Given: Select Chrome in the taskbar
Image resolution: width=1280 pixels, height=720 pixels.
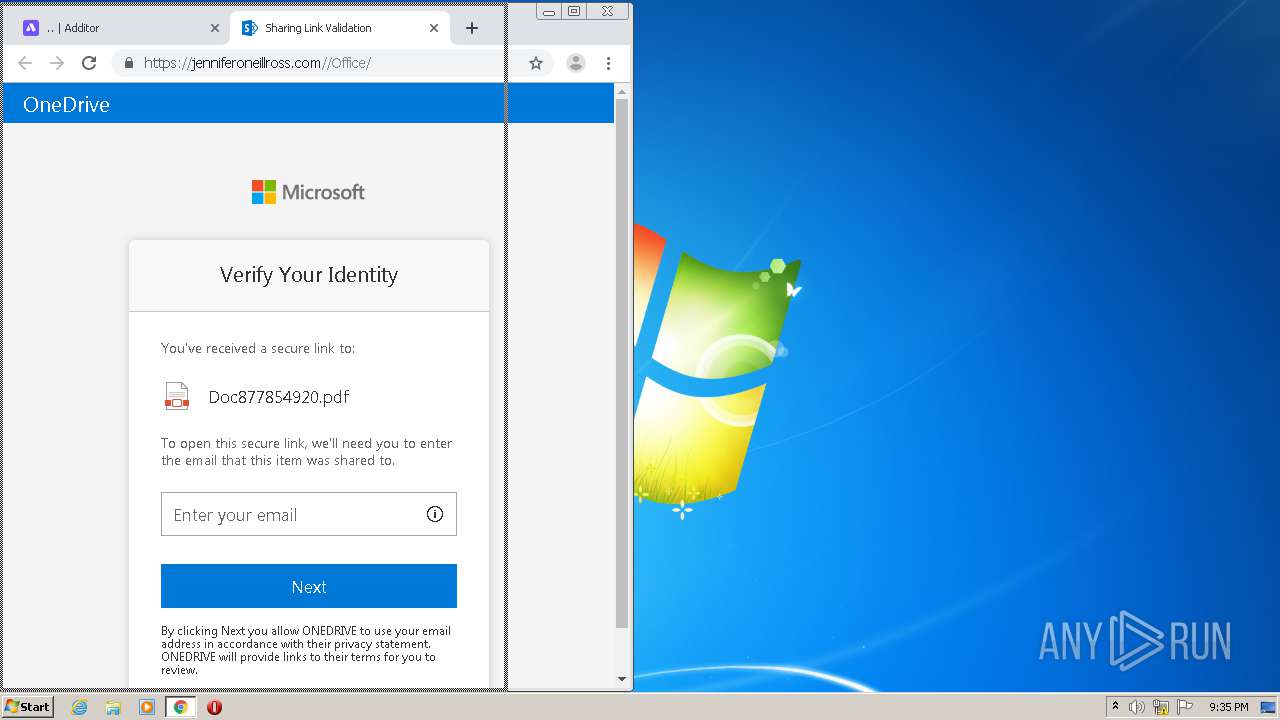Looking at the screenshot, I should (x=181, y=707).
